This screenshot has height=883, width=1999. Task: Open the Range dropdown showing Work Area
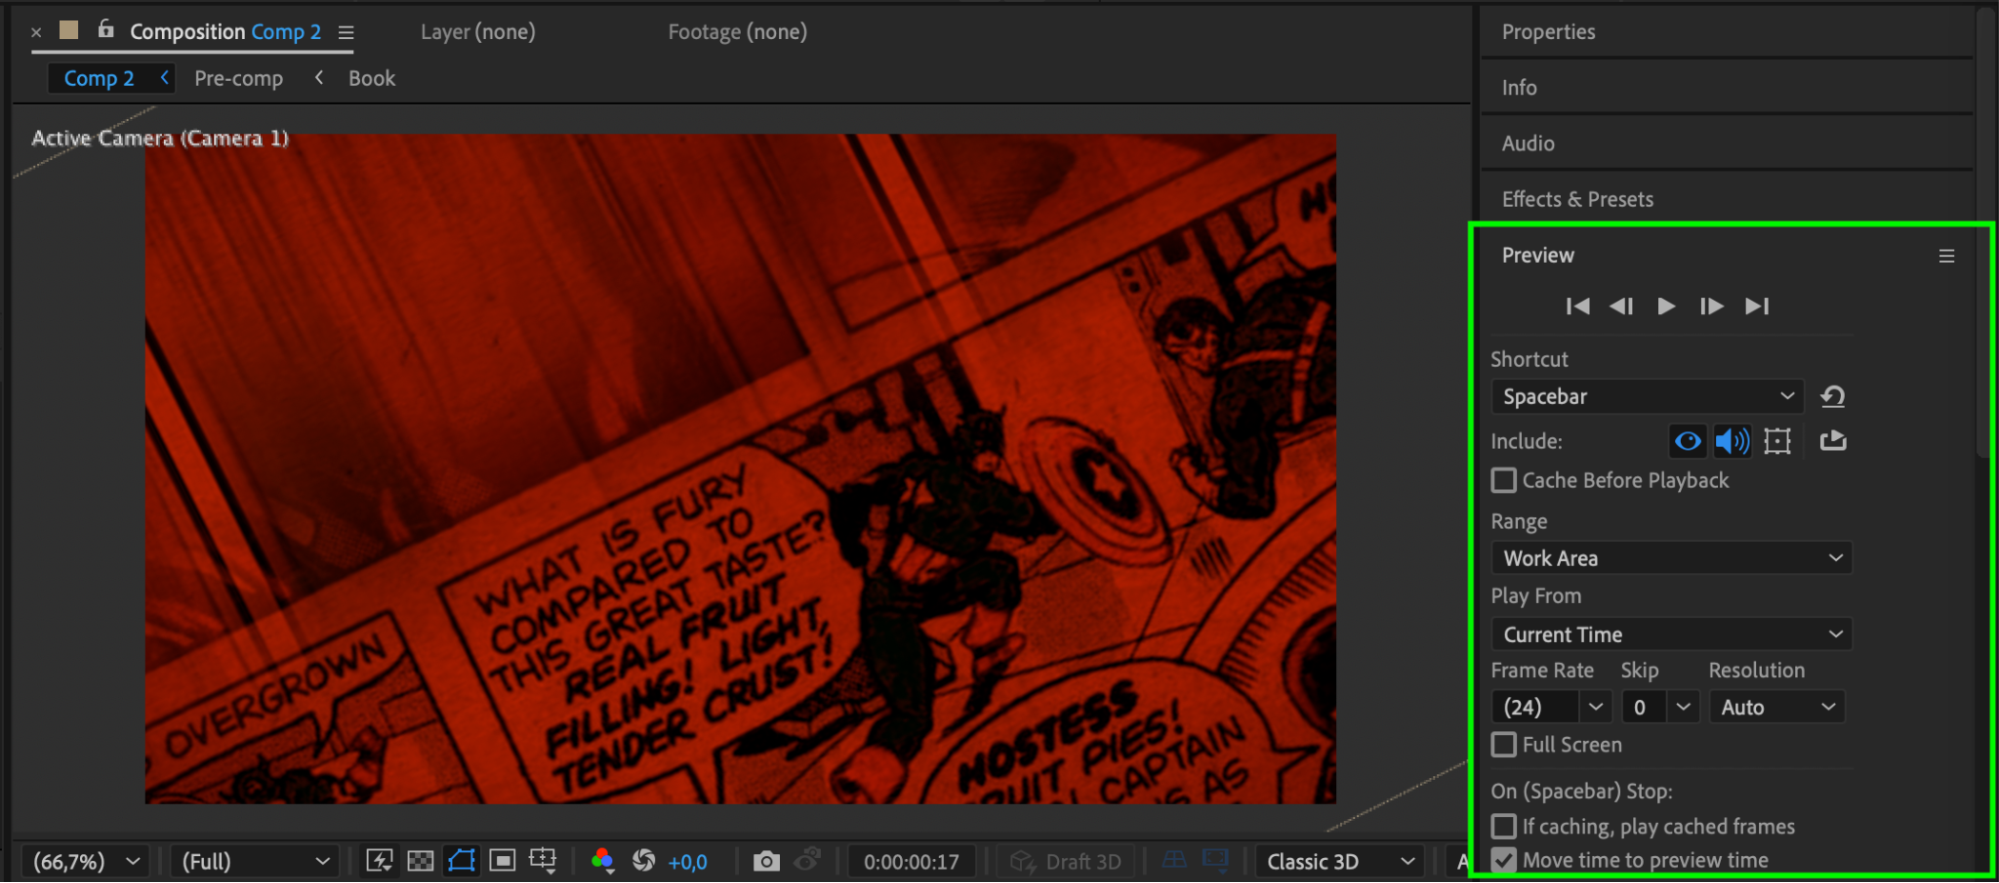click(1671, 558)
